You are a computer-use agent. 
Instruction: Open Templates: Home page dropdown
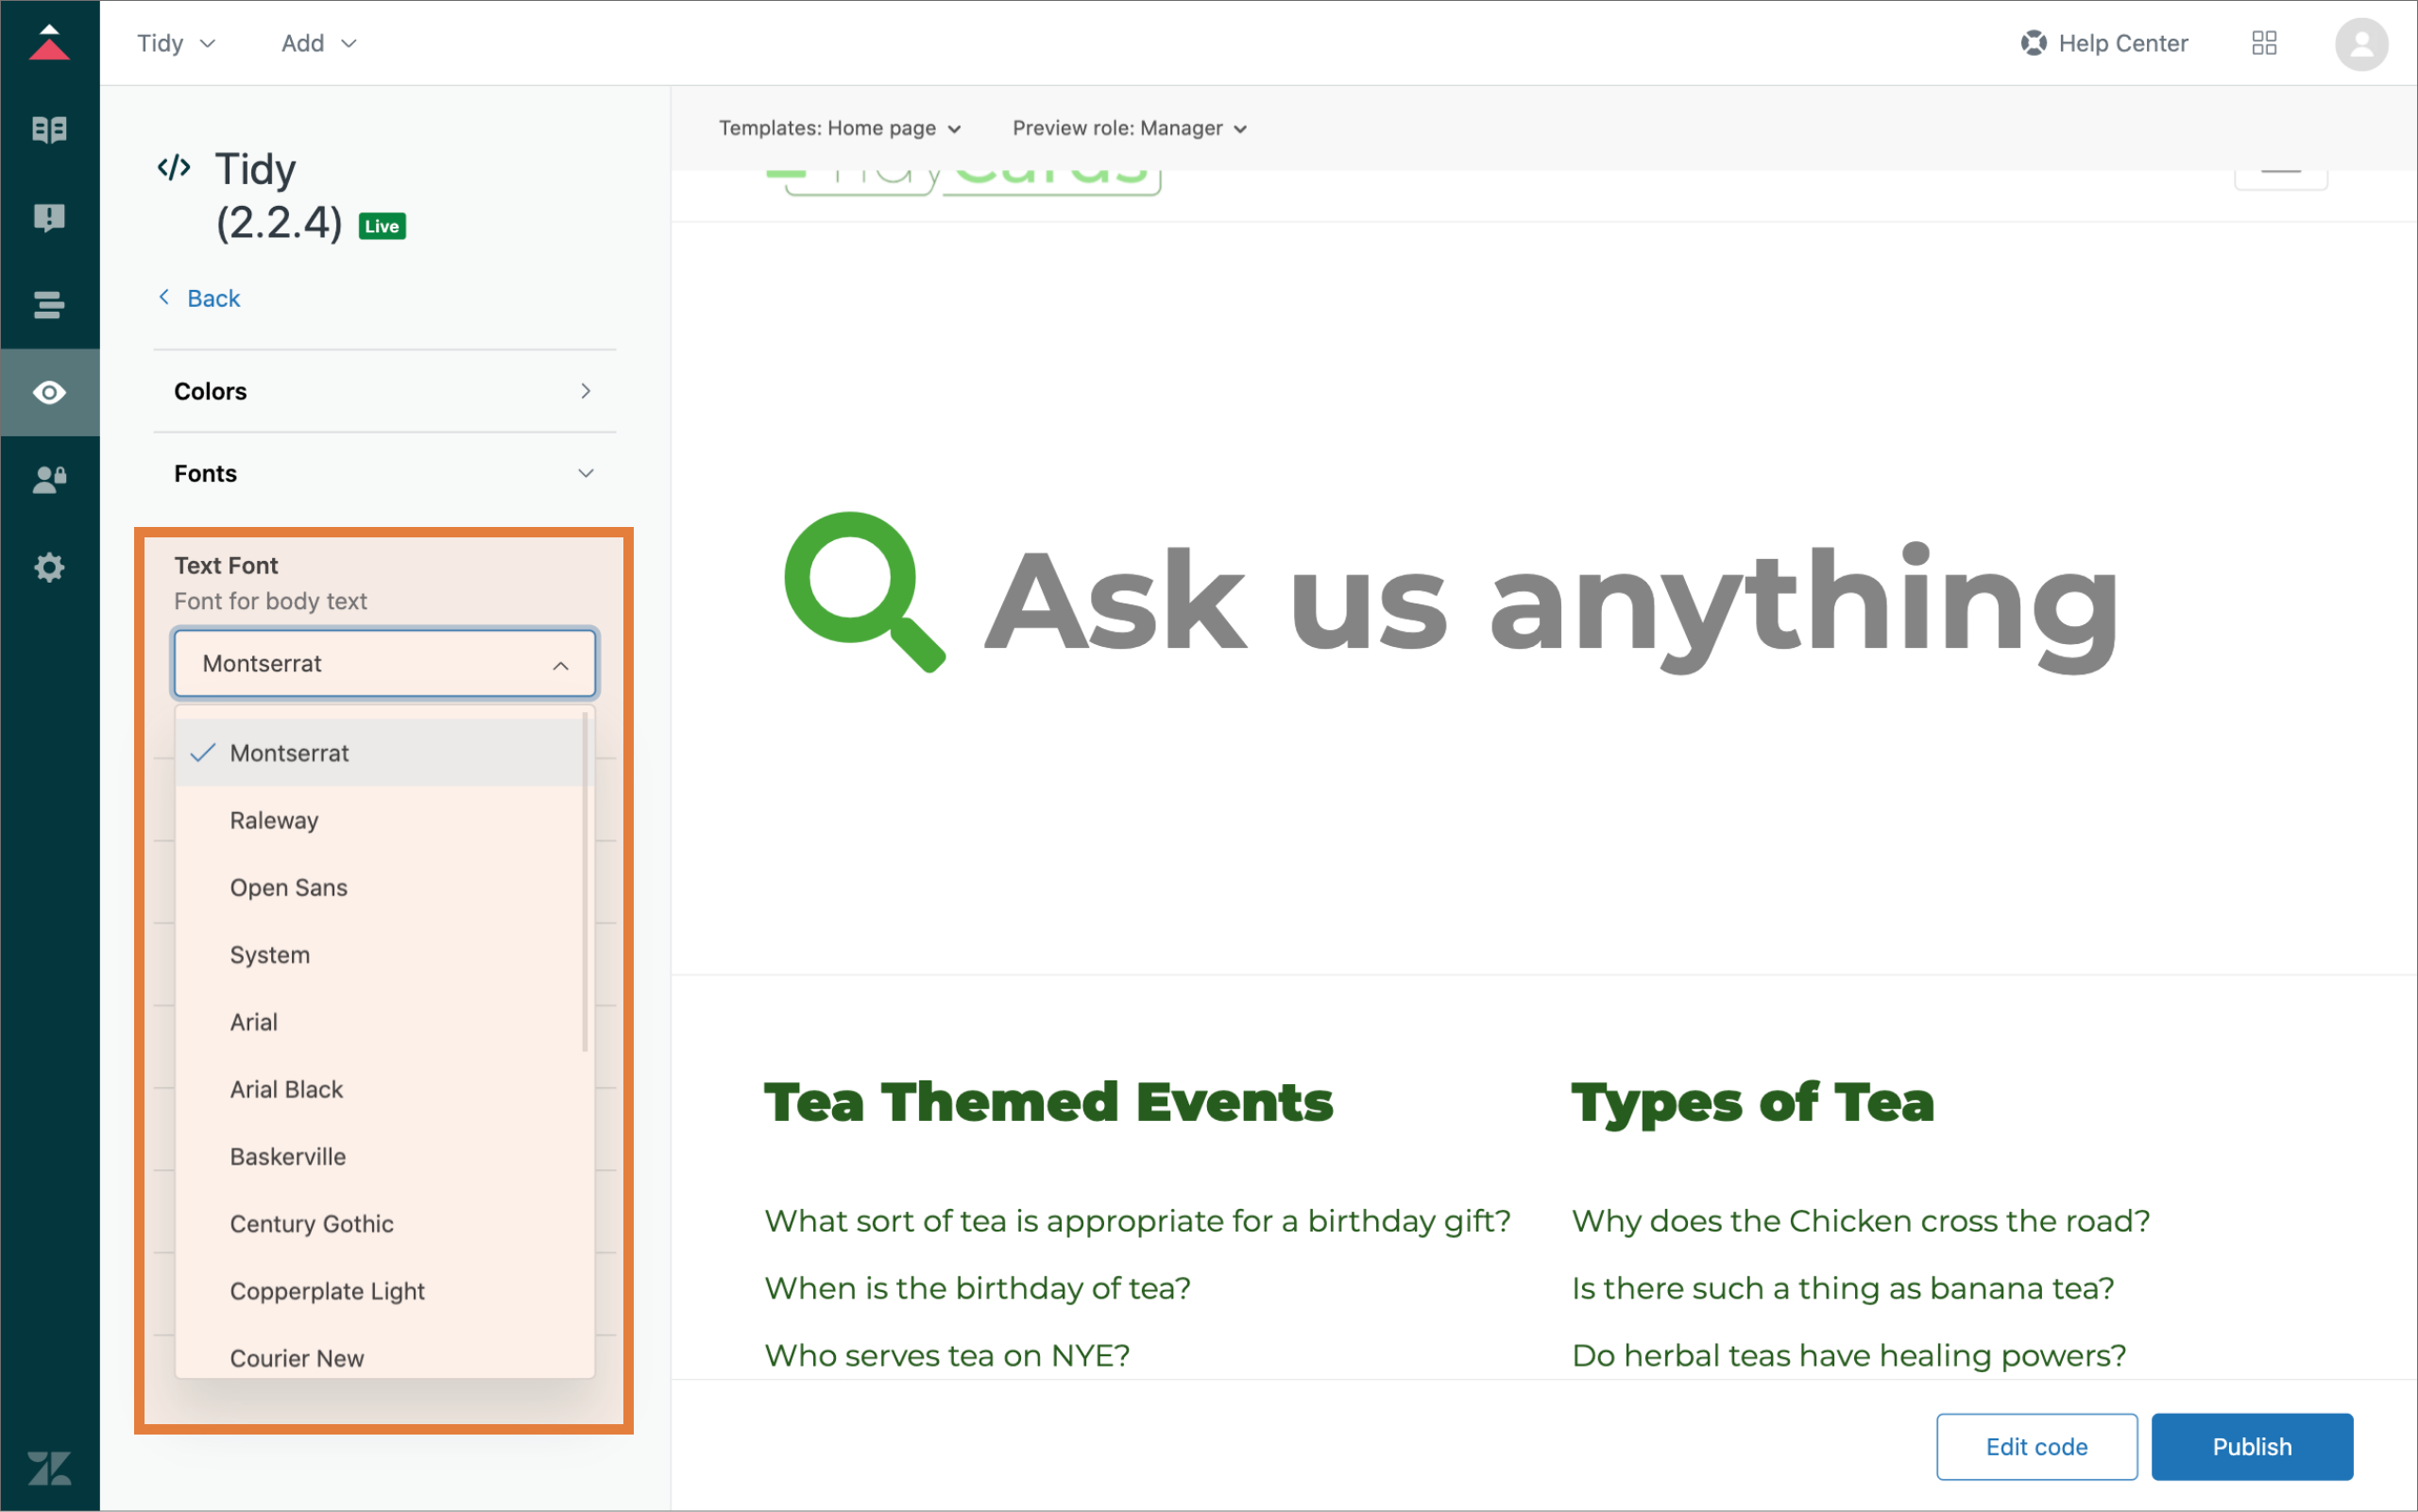pos(839,128)
